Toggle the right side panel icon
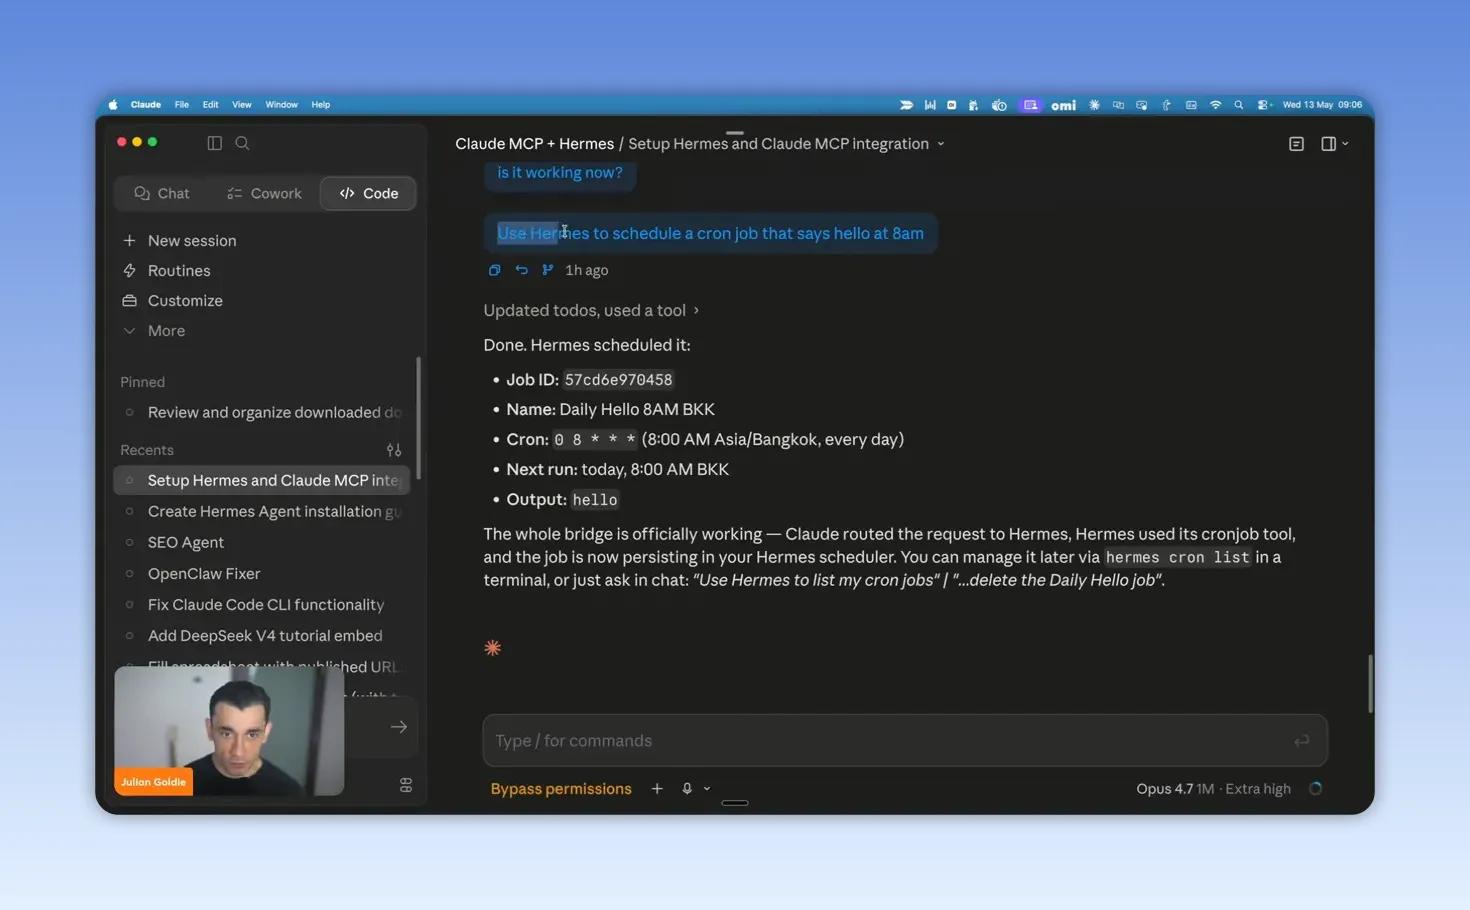The image size is (1470, 910). pos(1328,144)
